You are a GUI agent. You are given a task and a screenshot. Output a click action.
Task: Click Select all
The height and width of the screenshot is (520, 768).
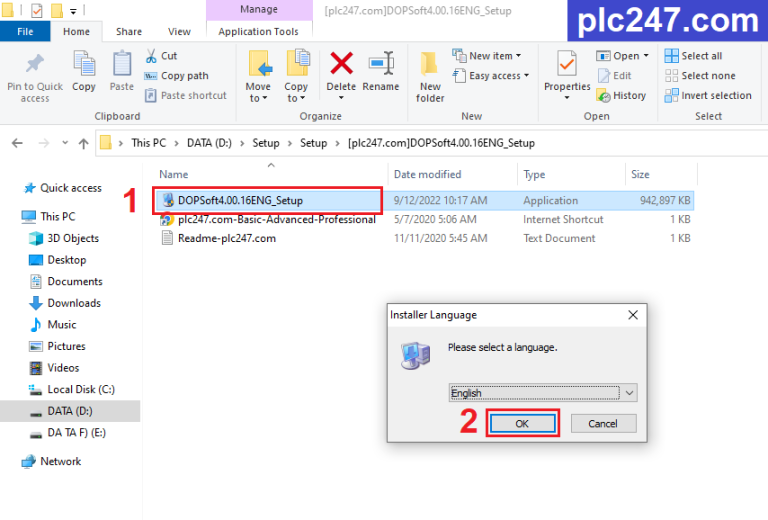[x=693, y=56]
